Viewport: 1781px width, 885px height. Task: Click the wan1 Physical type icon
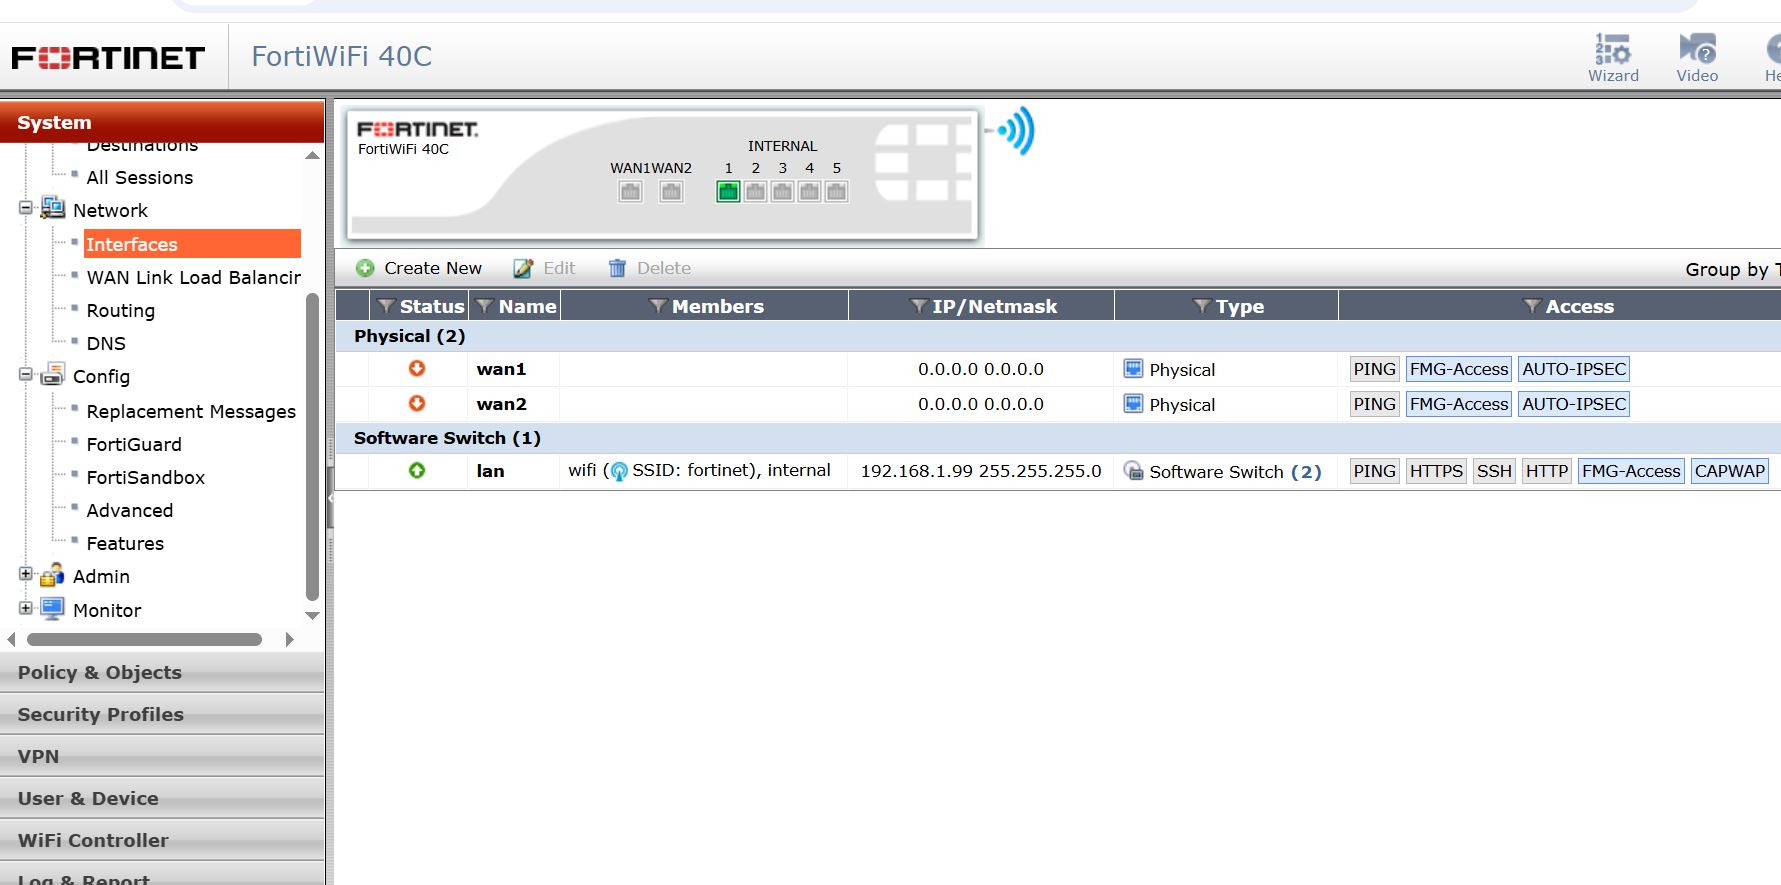pyautogui.click(x=1133, y=368)
